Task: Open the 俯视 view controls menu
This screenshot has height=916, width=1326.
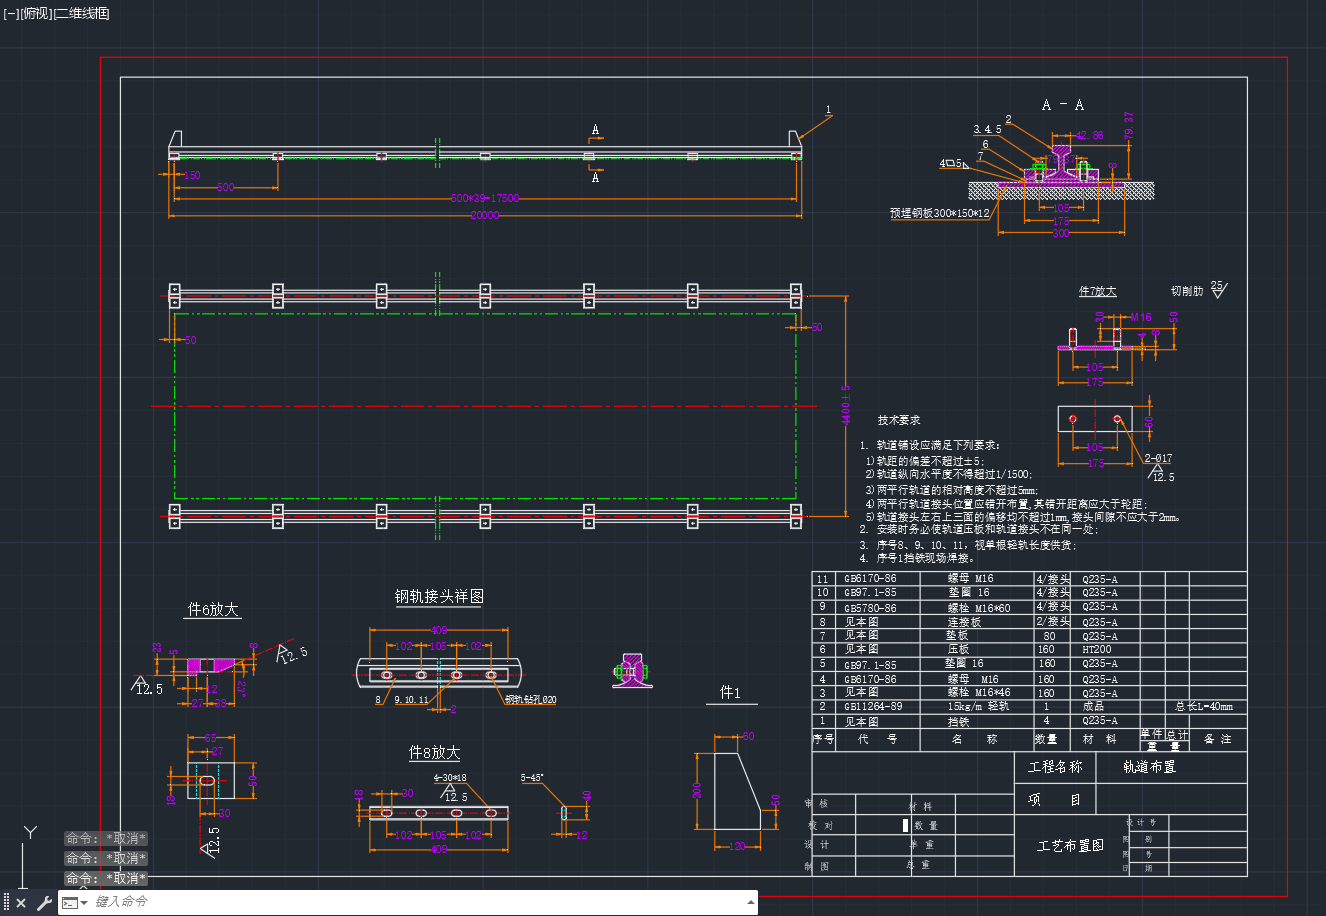Action: (35, 13)
